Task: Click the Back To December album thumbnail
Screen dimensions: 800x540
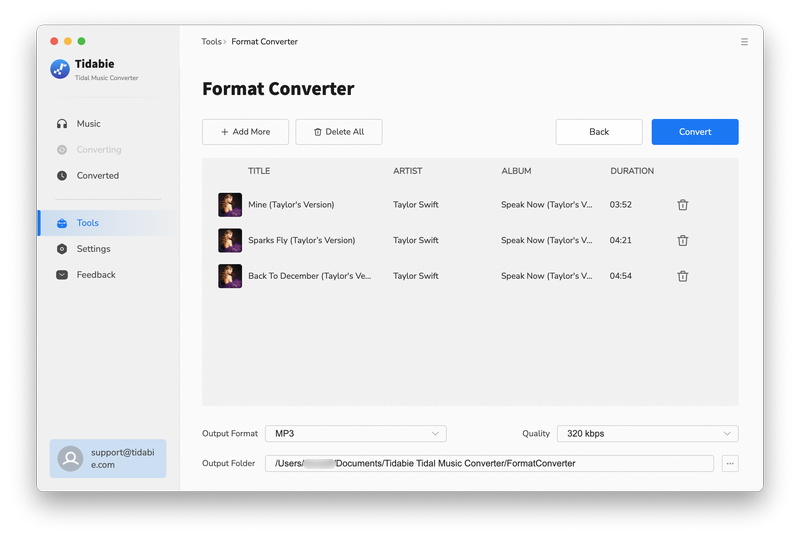Action: pos(230,276)
